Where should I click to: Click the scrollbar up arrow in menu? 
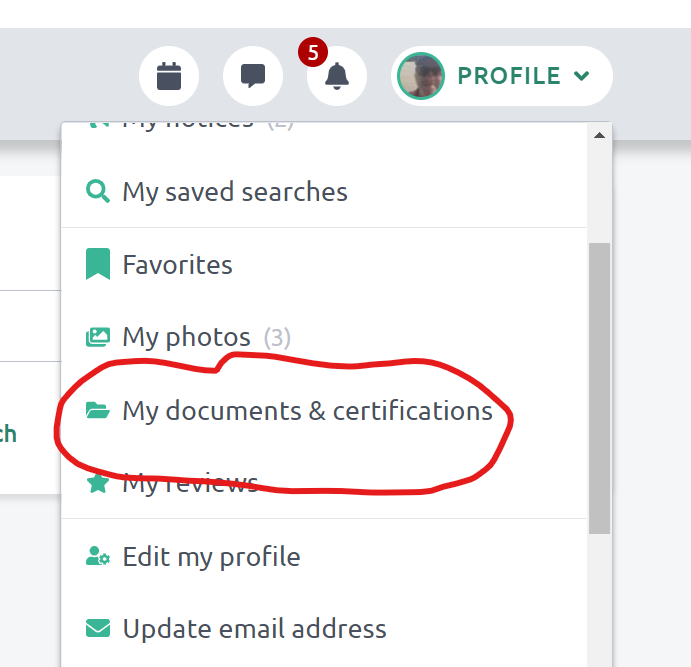coord(599,135)
